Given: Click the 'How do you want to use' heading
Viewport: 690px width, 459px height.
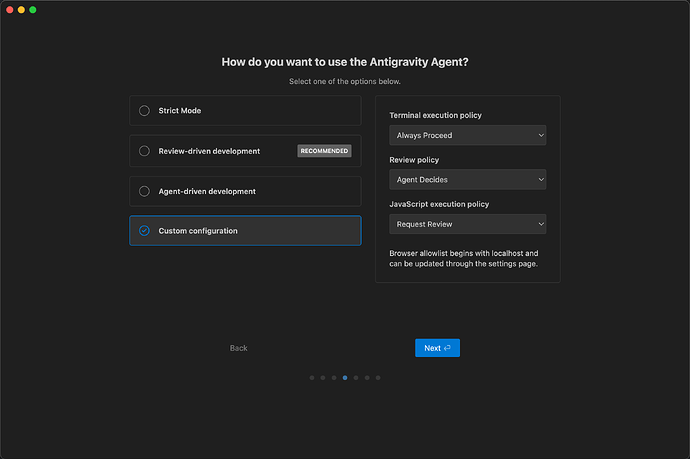Looking at the screenshot, I should pos(345,62).
